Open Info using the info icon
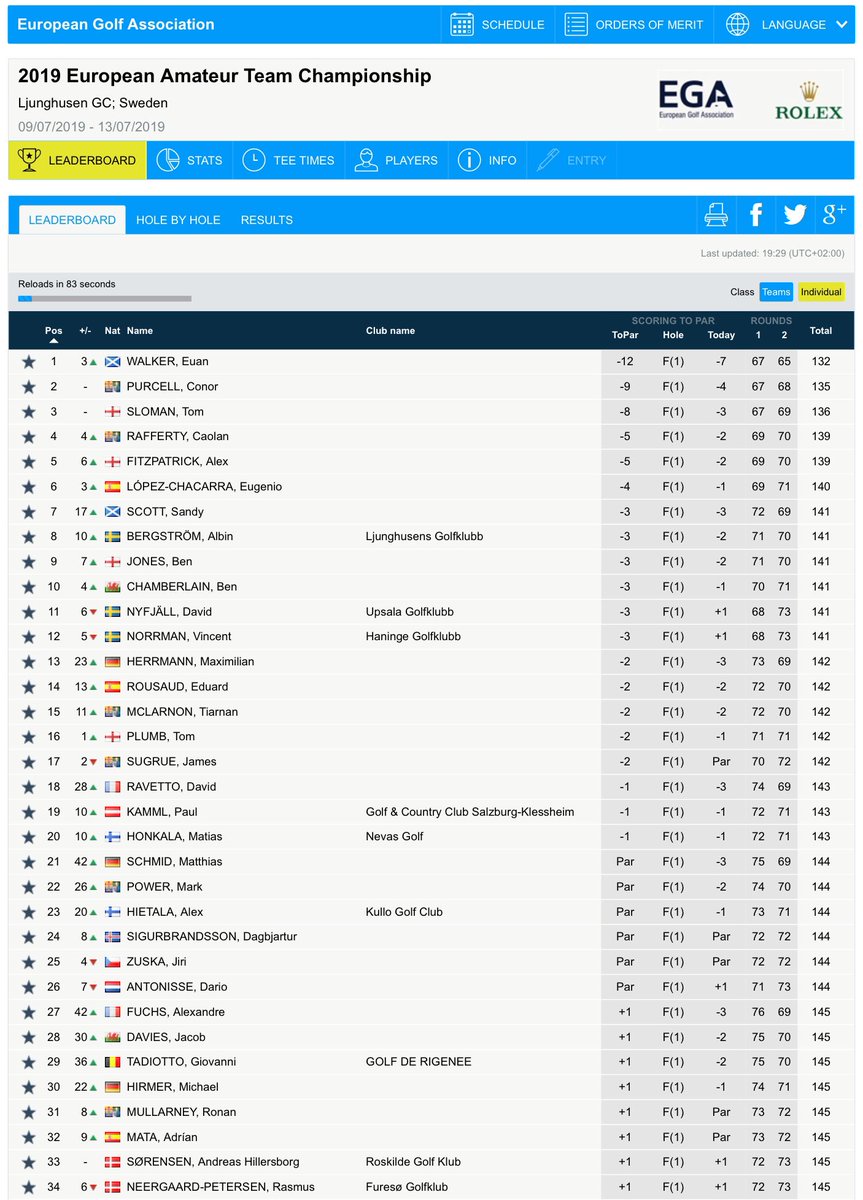The height and width of the screenshot is (1200, 863). tap(470, 160)
